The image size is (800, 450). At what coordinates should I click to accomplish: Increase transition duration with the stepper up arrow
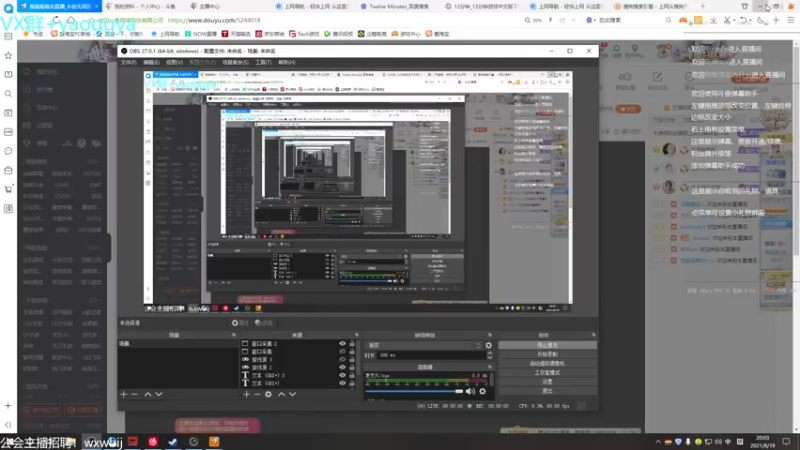490,353
